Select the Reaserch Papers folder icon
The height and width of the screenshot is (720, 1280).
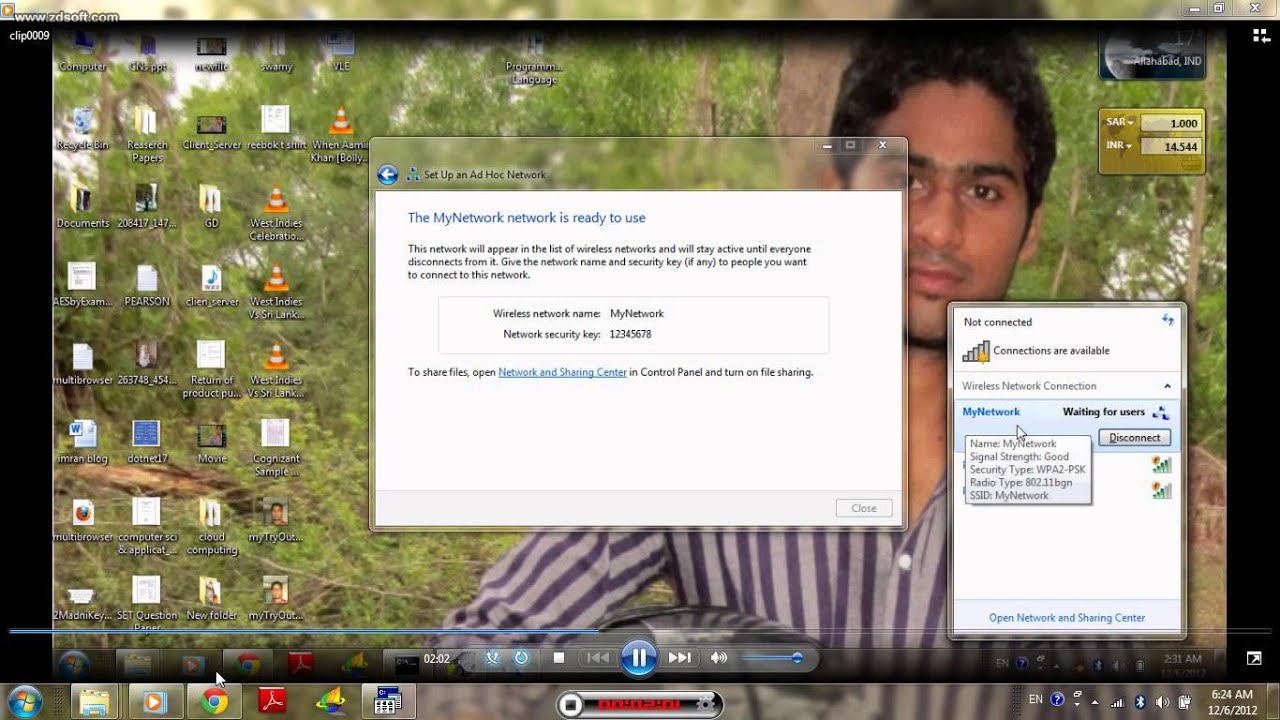tap(147, 134)
